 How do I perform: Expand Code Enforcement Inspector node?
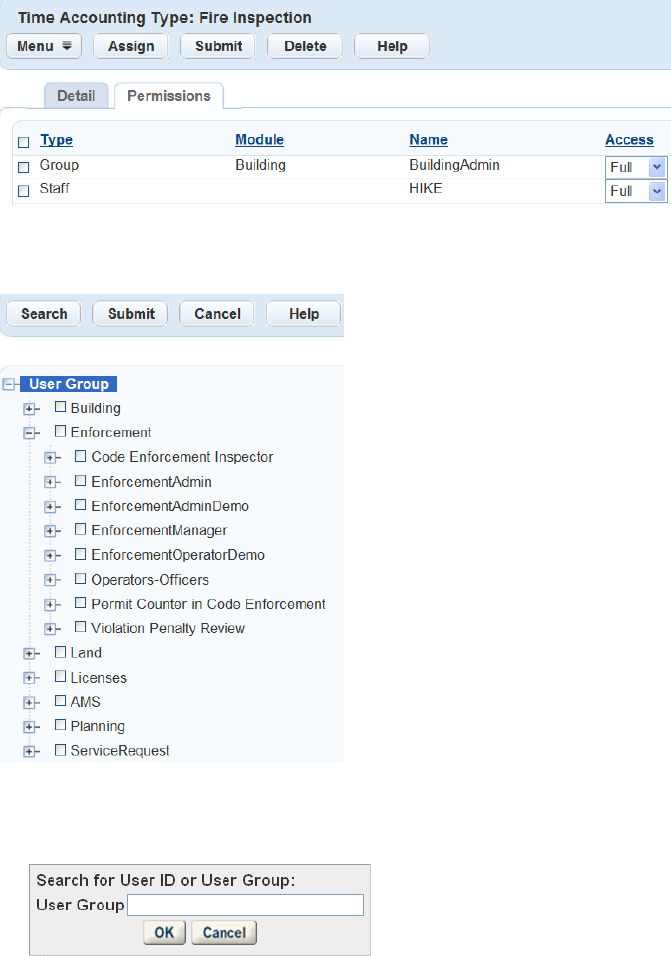(x=50, y=457)
